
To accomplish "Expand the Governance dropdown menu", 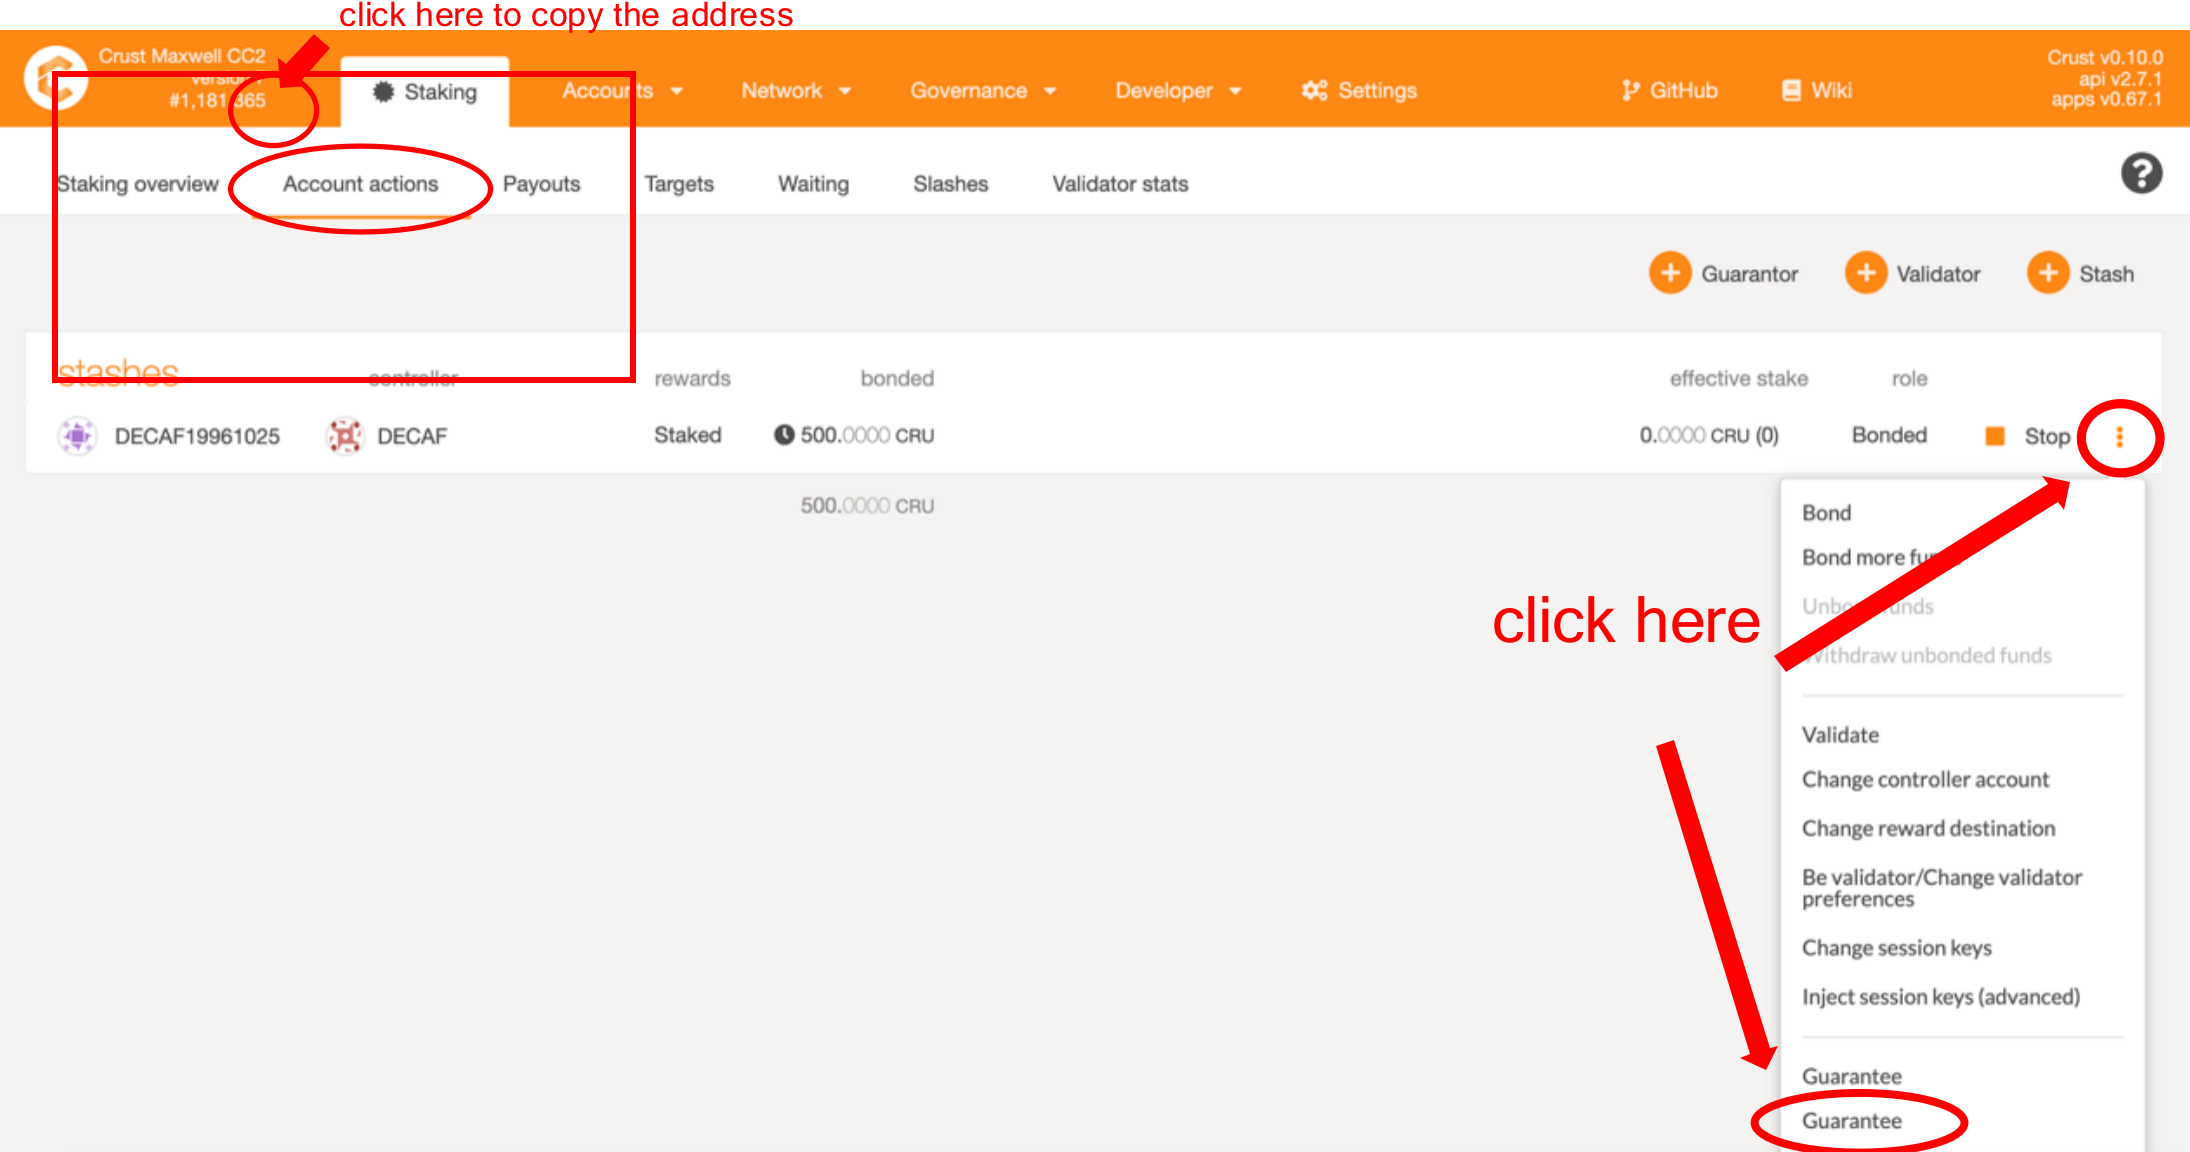I will pyautogui.click(x=982, y=91).
